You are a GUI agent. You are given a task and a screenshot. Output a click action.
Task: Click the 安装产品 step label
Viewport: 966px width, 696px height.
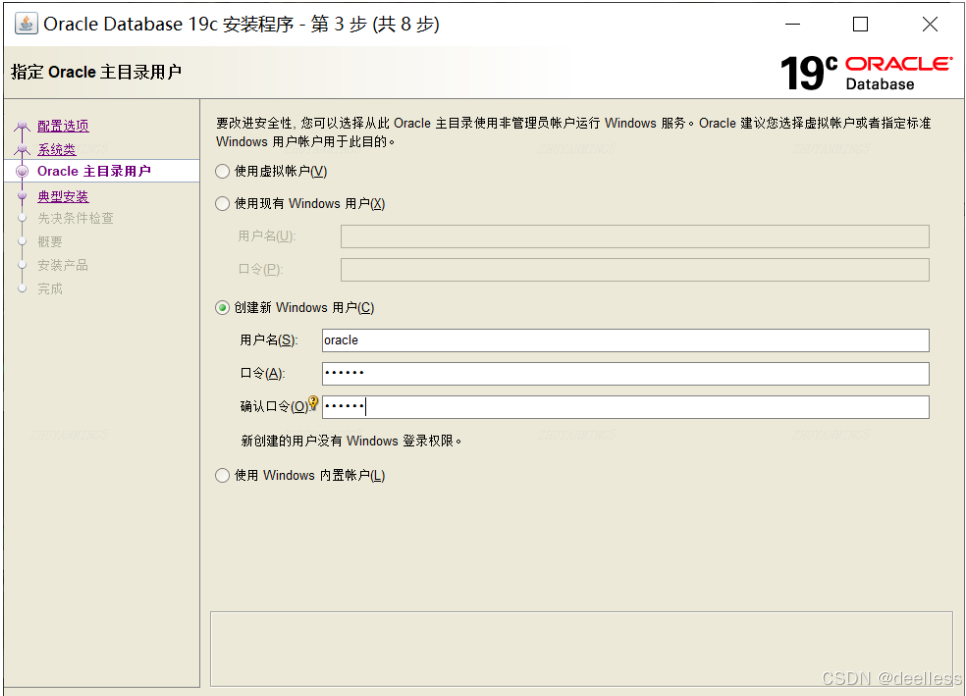pos(63,265)
